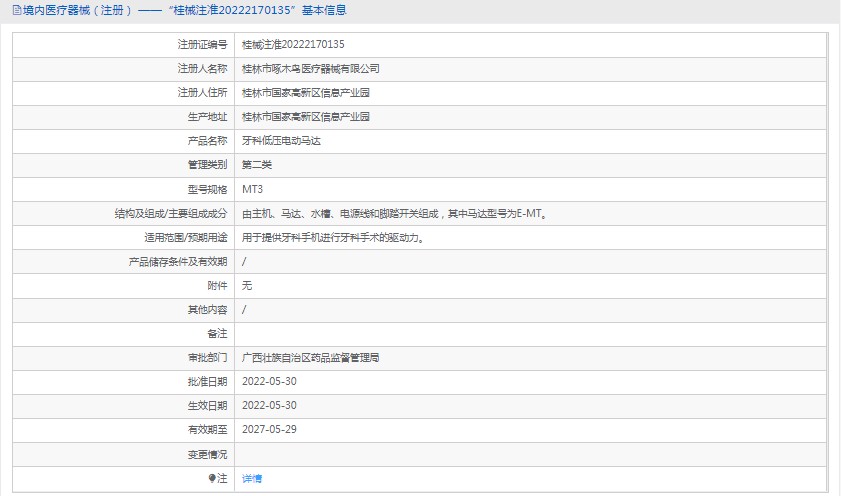Click the 注册人名称 label
Image resolution: width=841 pixels, height=496 pixels.
pos(203,69)
